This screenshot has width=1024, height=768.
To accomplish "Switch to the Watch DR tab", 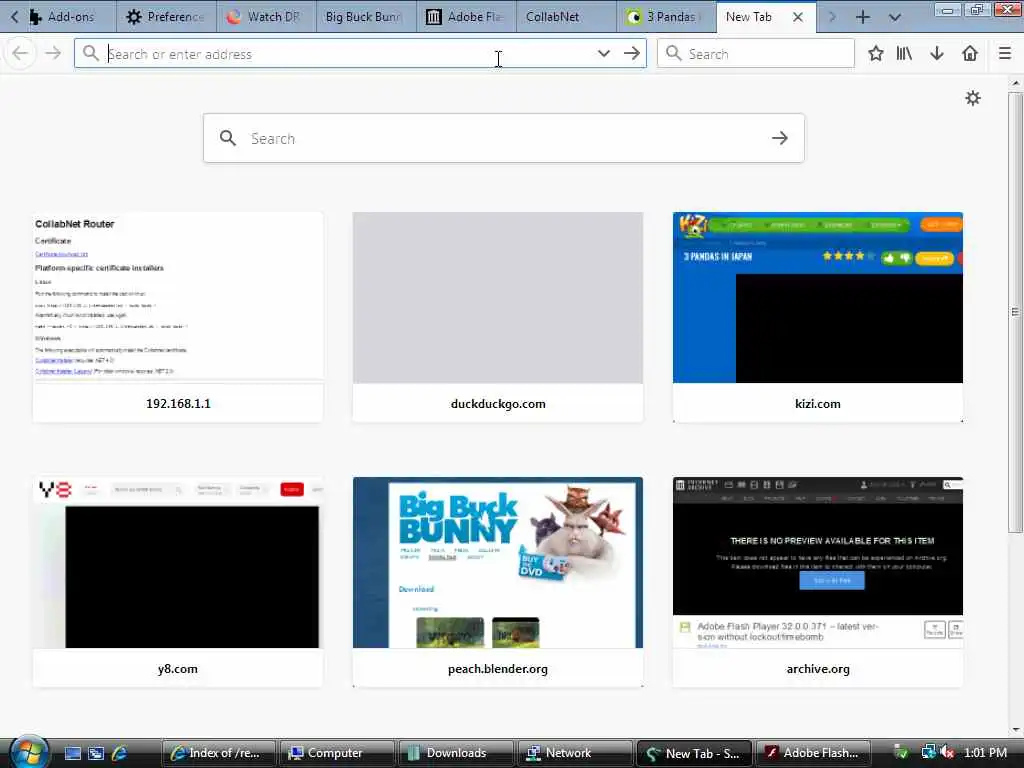I will tap(266, 17).
